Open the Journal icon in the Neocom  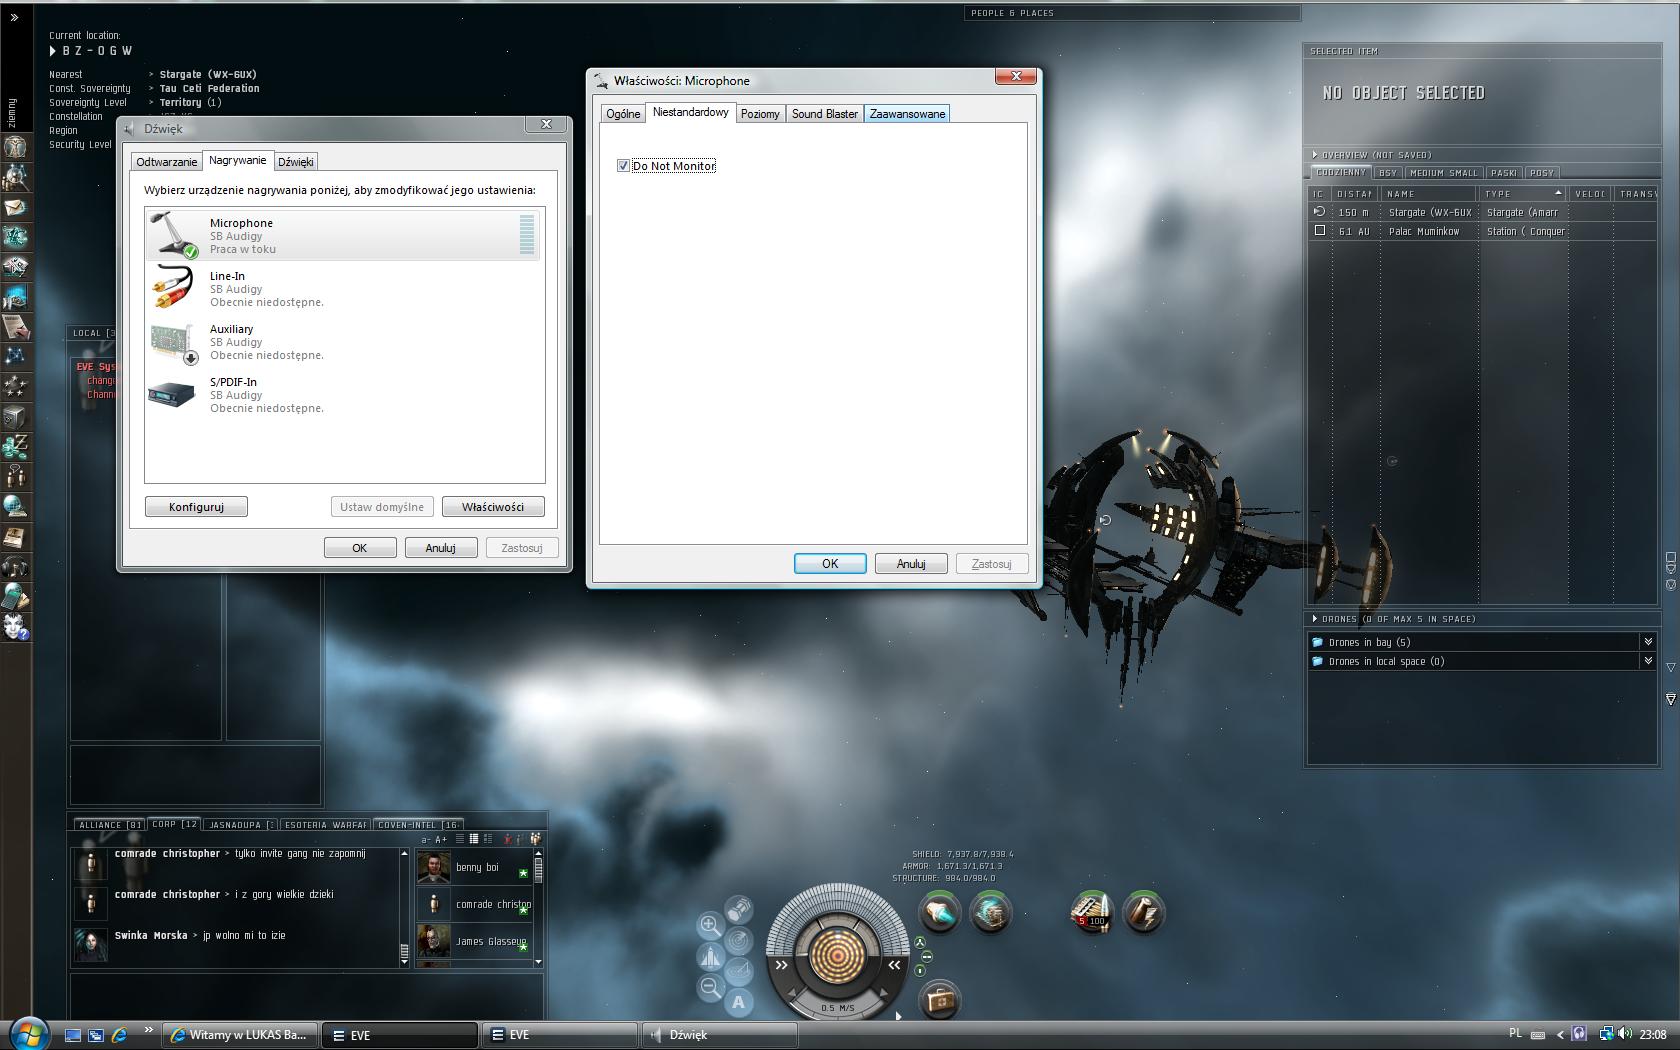coord(15,536)
